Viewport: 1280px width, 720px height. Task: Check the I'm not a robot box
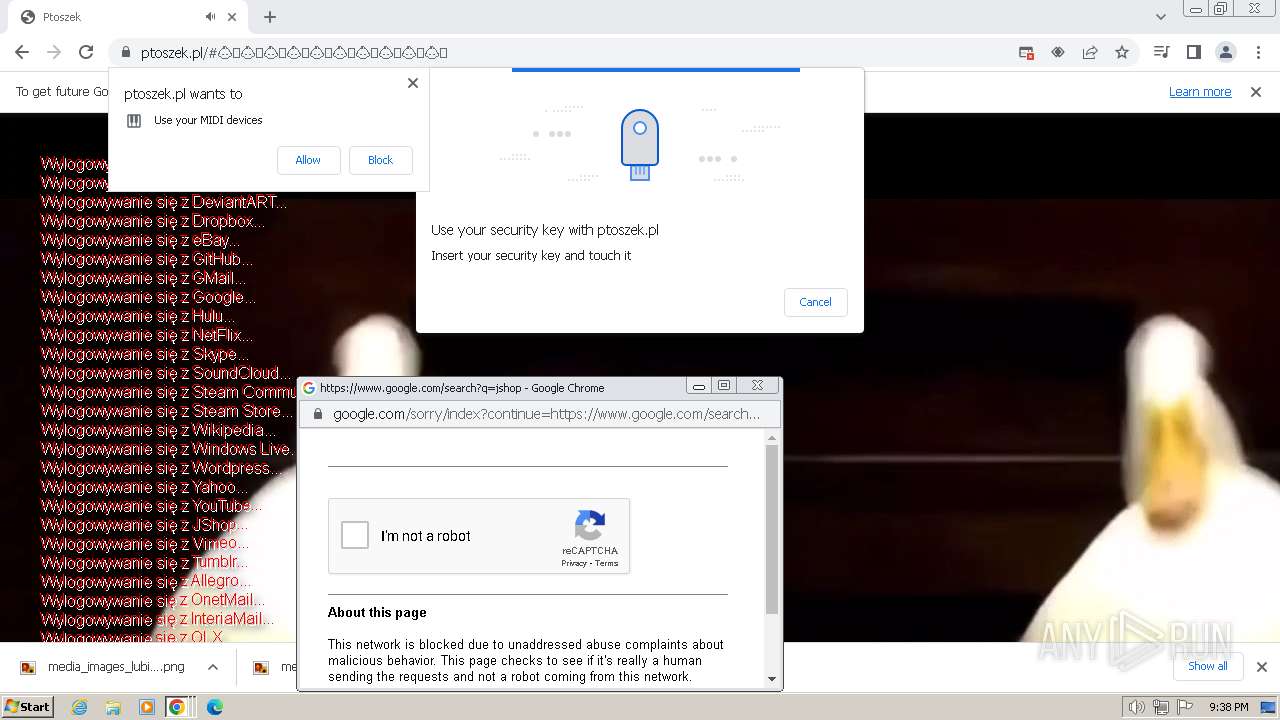pos(355,535)
